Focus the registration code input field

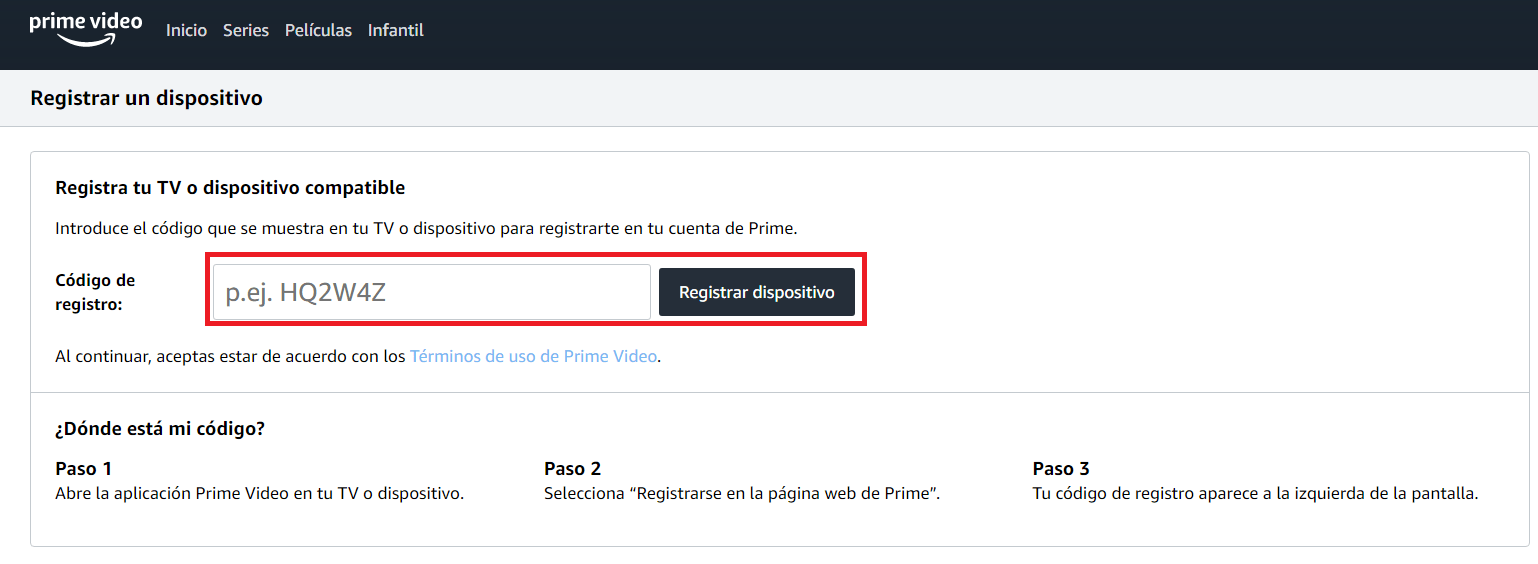(432, 292)
